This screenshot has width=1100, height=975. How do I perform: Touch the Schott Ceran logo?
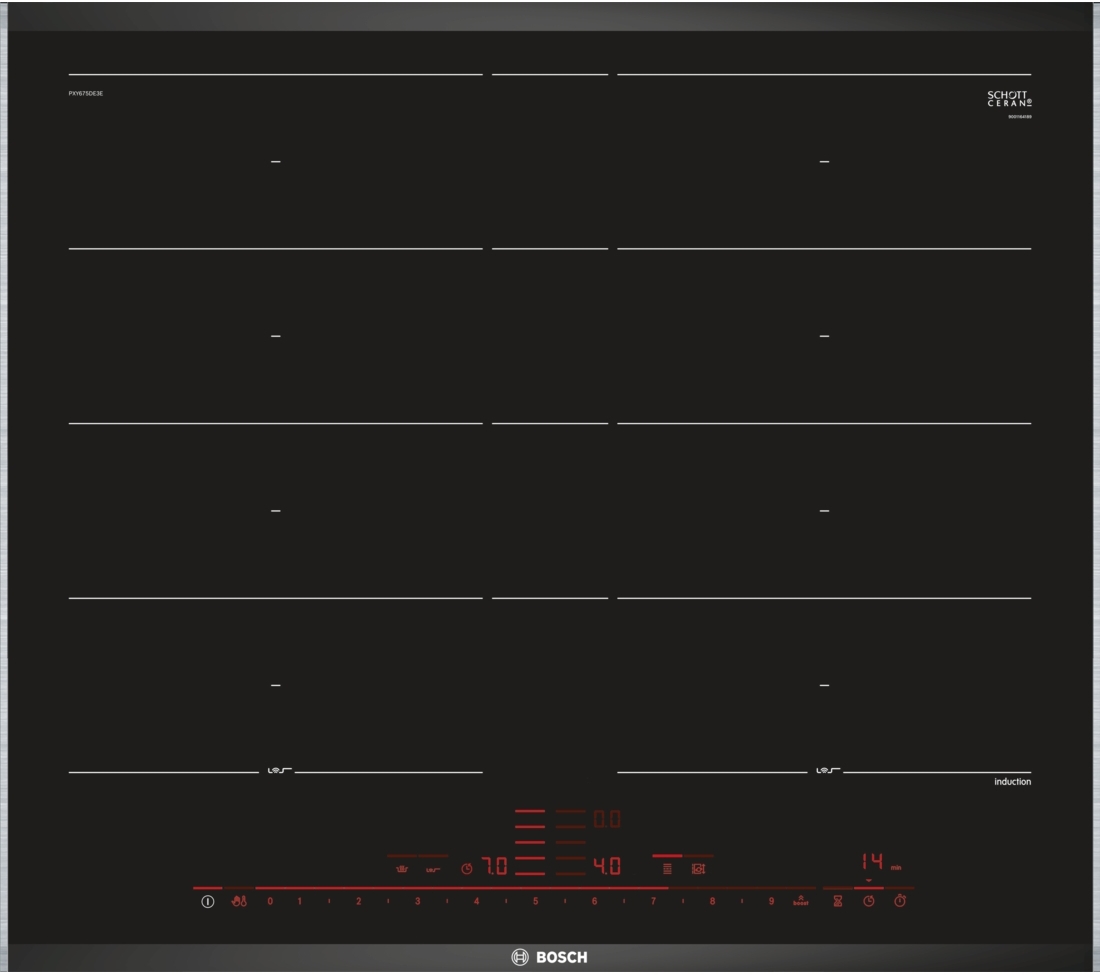click(x=1009, y=99)
